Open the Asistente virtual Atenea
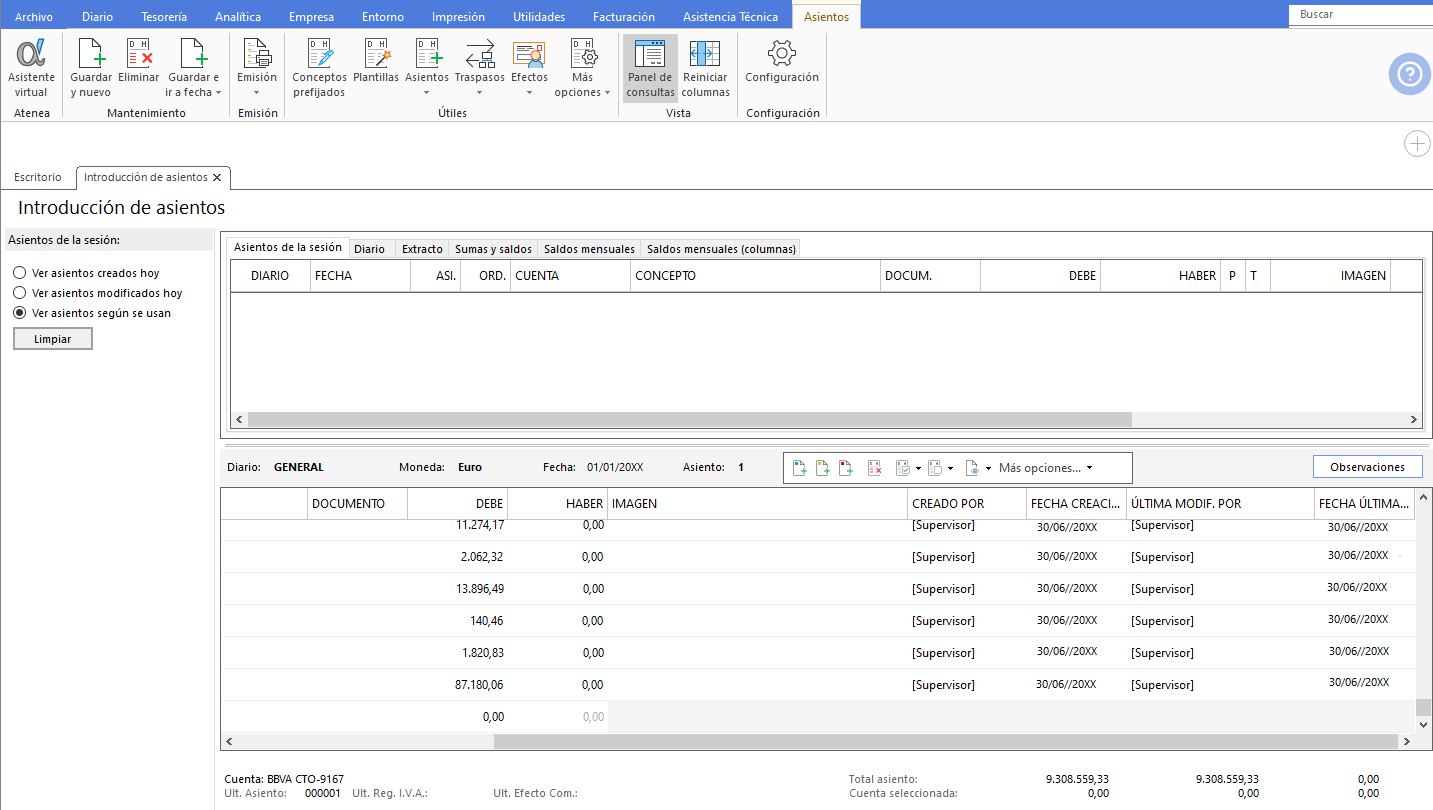This screenshot has height=810, width=1433. [31, 69]
